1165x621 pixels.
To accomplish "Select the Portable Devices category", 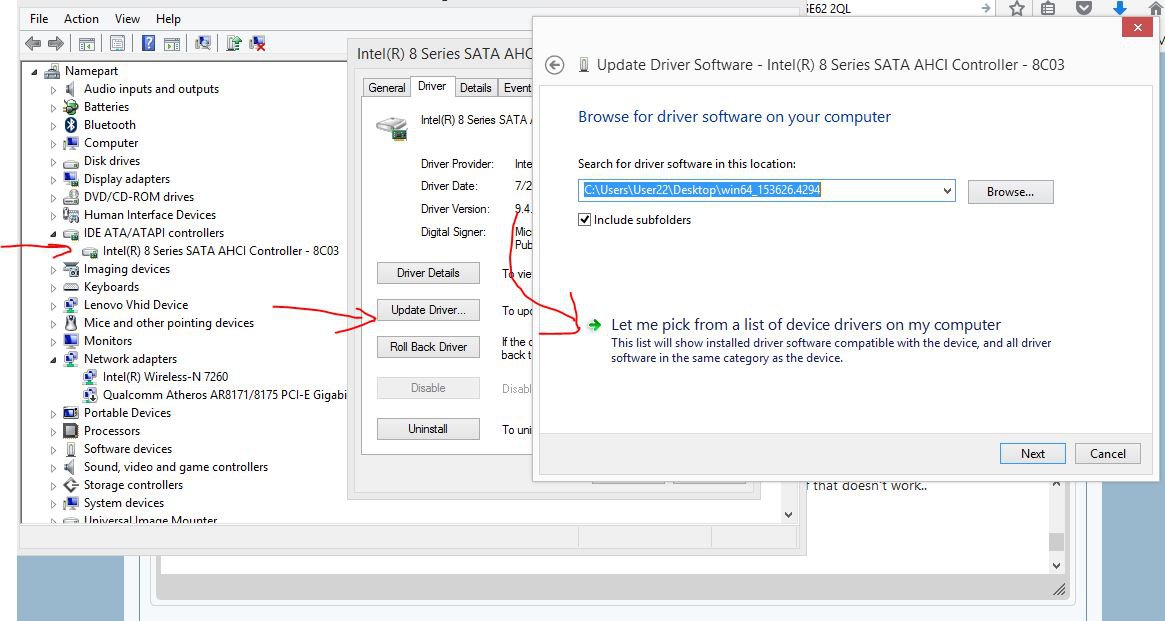I will pyautogui.click(x=127, y=413).
